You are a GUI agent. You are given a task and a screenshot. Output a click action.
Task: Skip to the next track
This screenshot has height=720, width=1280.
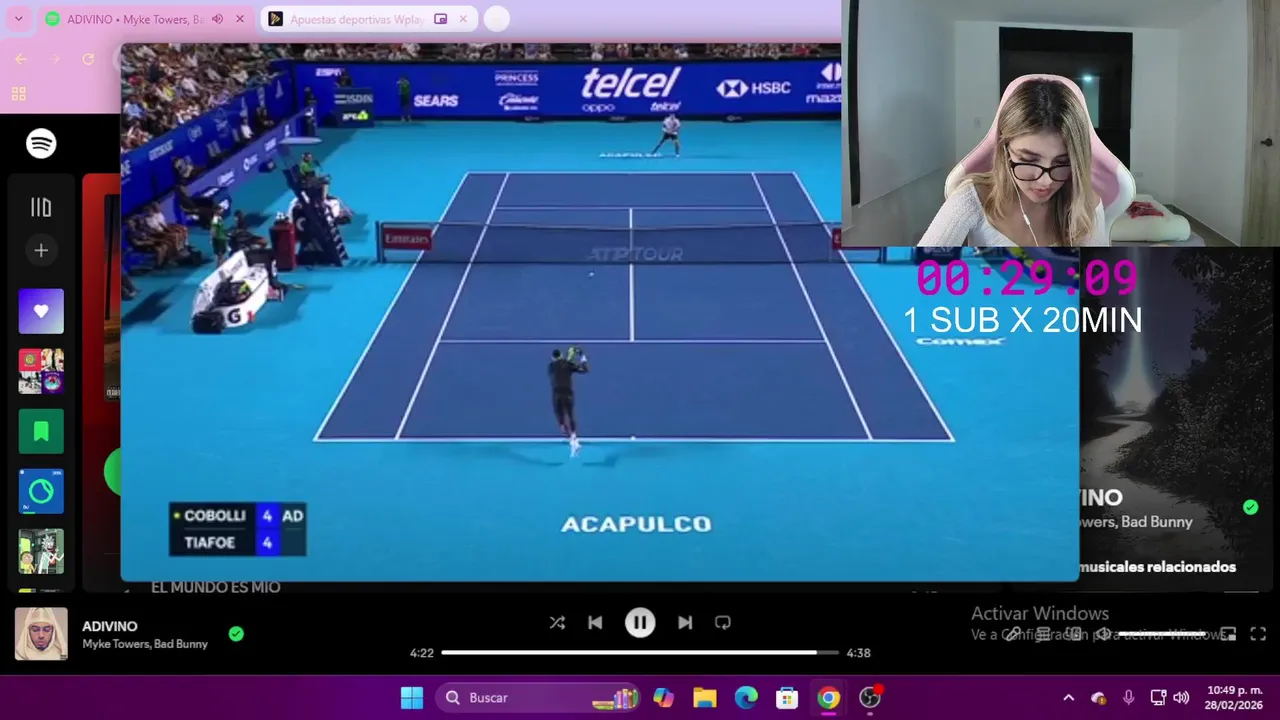pyautogui.click(x=685, y=622)
